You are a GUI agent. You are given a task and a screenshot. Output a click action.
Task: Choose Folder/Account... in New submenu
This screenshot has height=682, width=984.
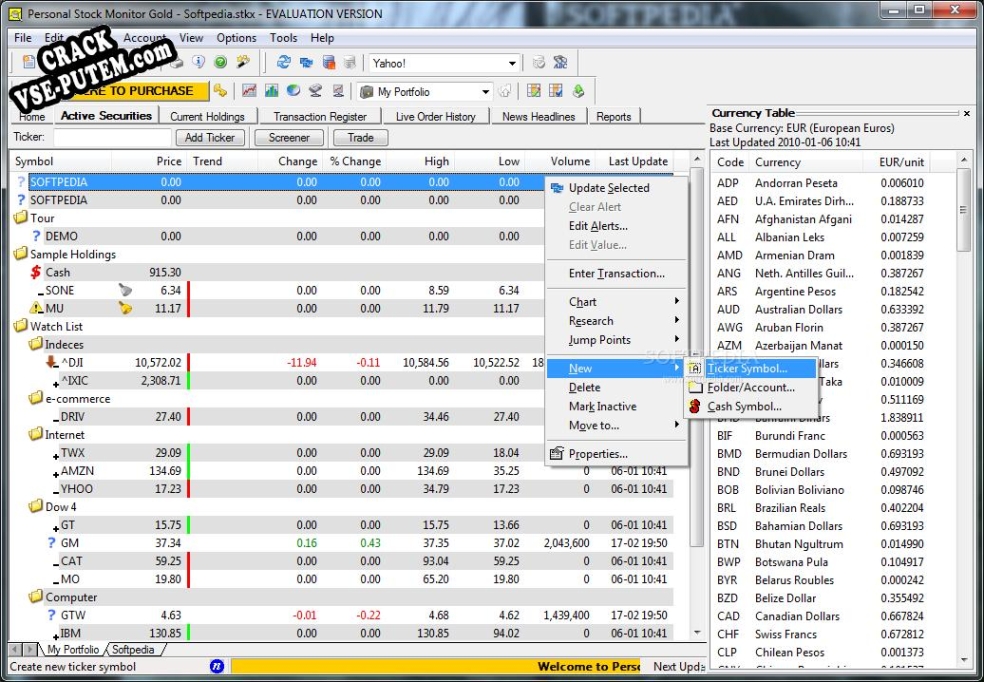(x=751, y=387)
